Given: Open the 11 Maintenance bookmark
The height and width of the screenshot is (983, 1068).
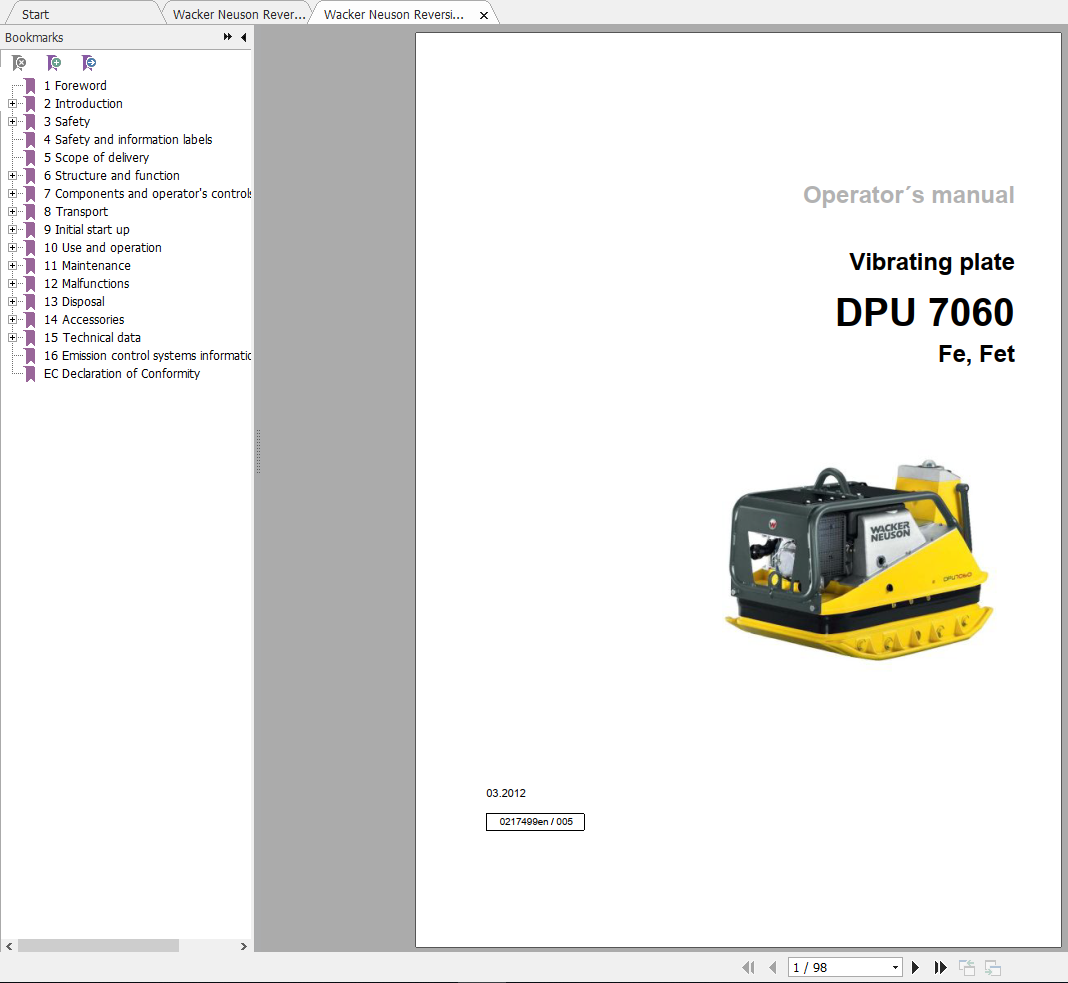Looking at the screenshot, I should (87, 266).
